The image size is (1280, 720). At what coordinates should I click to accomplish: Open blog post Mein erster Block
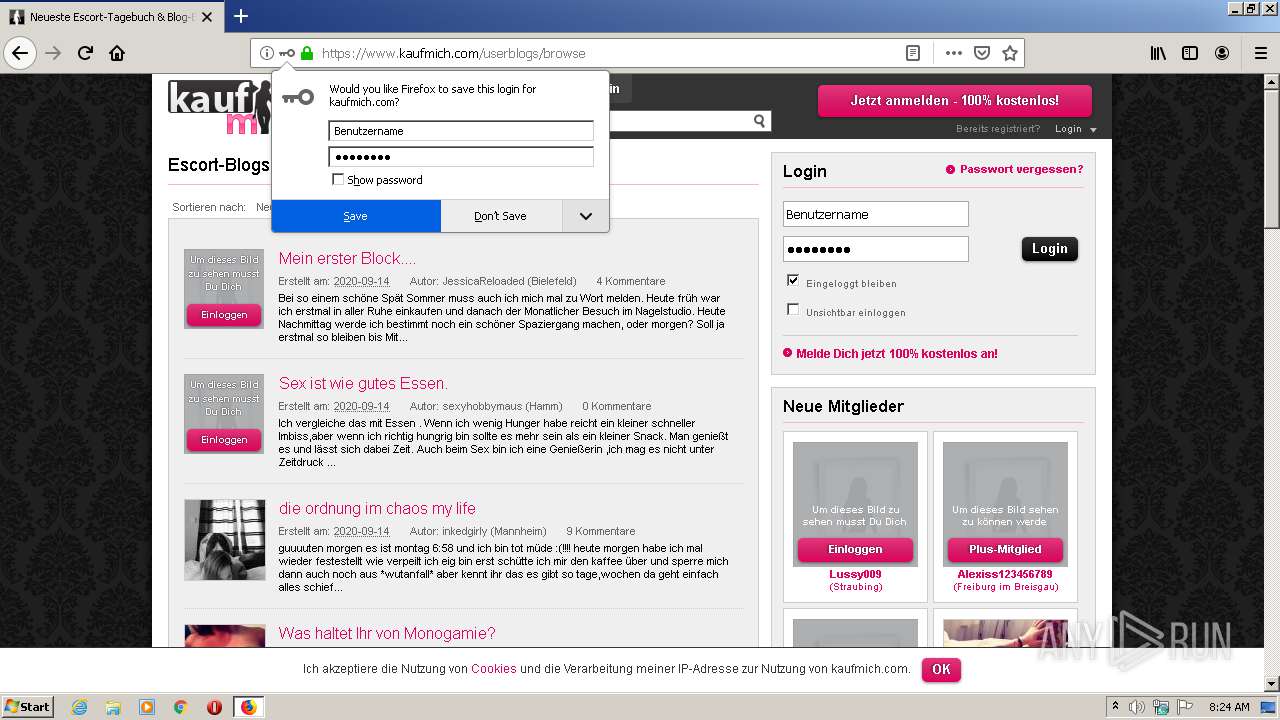tap(347, 258)
